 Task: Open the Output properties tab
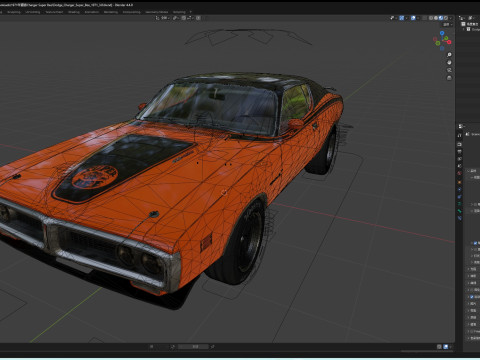click(459, 152)
